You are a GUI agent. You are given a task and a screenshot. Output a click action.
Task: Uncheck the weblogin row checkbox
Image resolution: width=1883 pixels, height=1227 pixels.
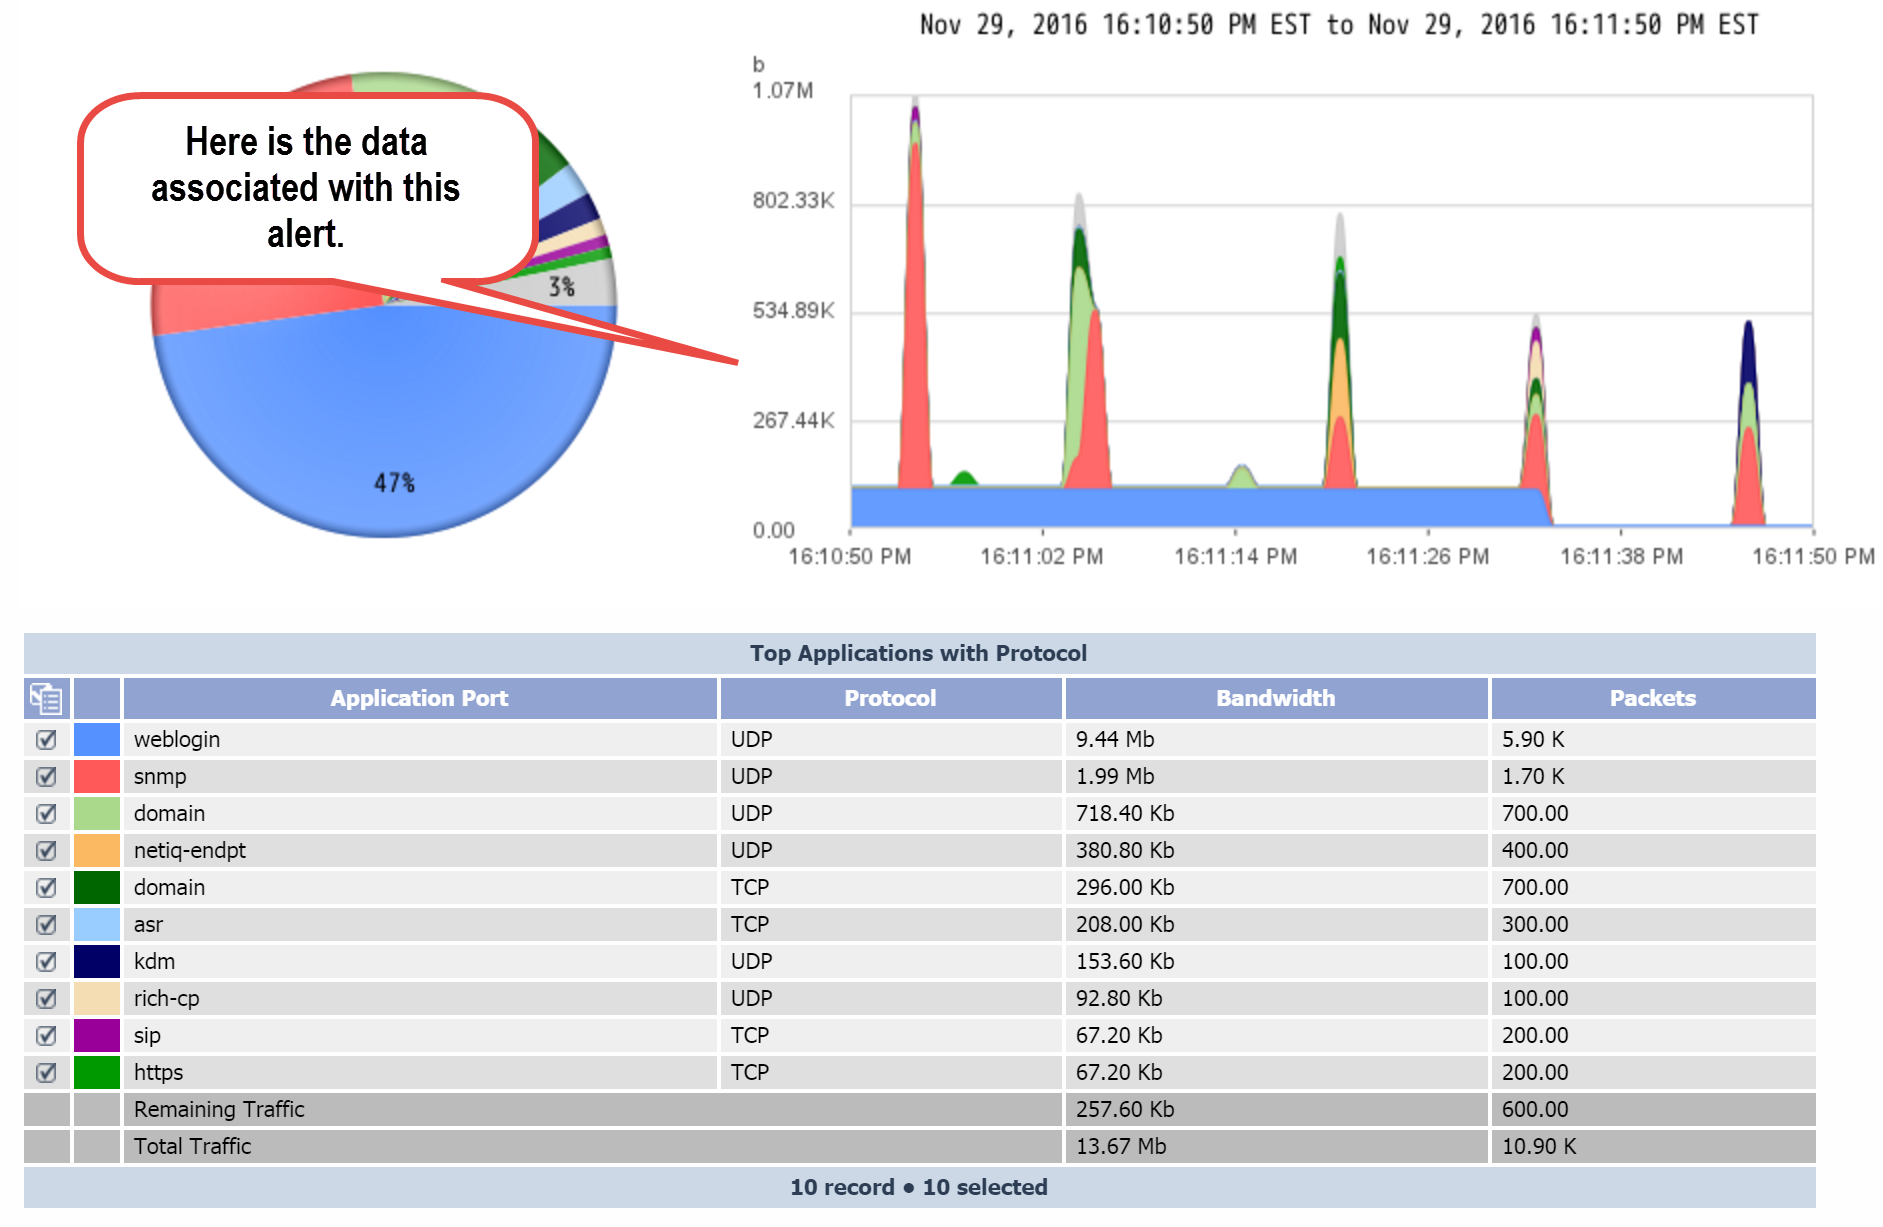[46, 739]
